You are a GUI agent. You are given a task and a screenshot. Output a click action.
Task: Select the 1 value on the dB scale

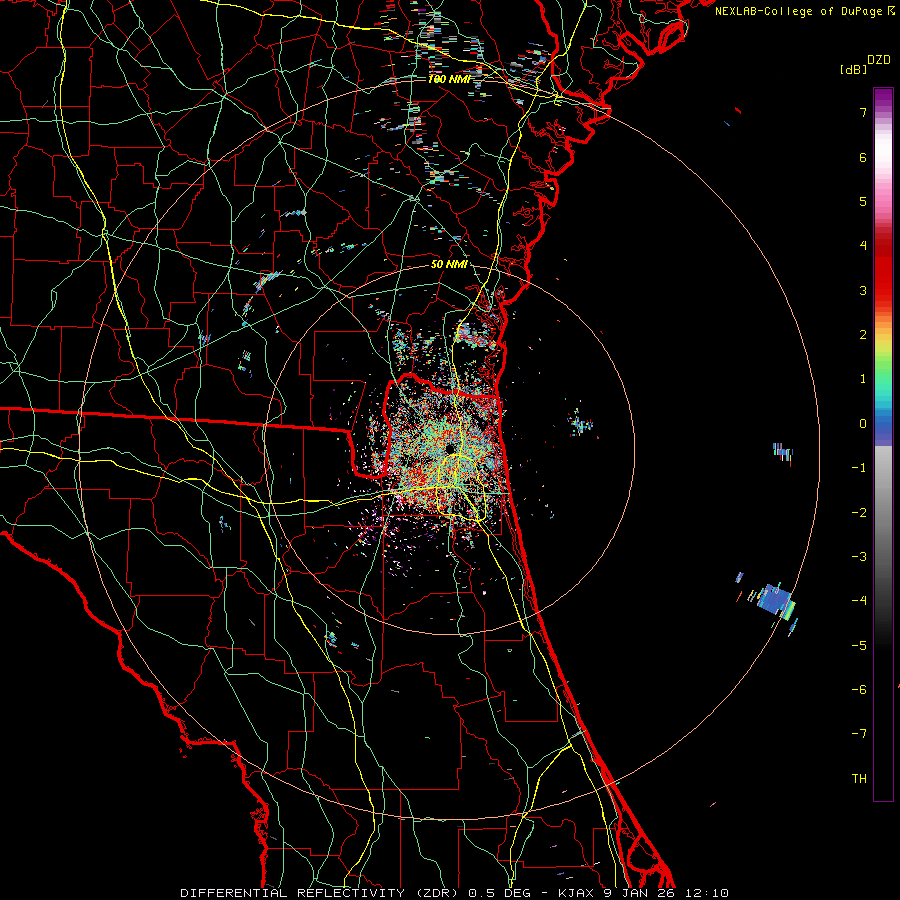point(863,379)
